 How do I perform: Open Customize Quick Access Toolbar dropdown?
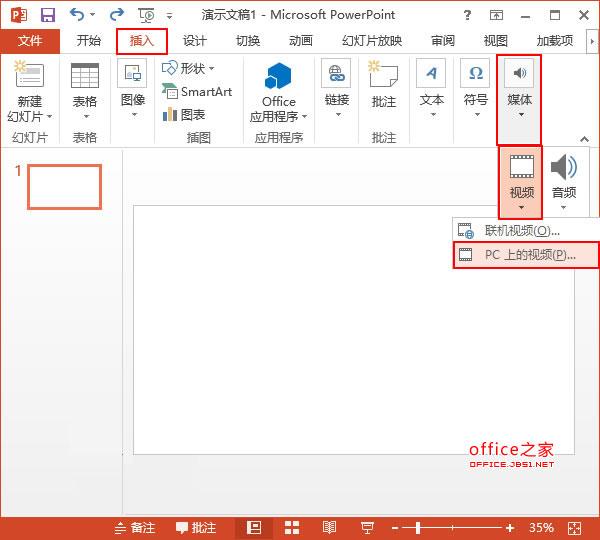169,16
